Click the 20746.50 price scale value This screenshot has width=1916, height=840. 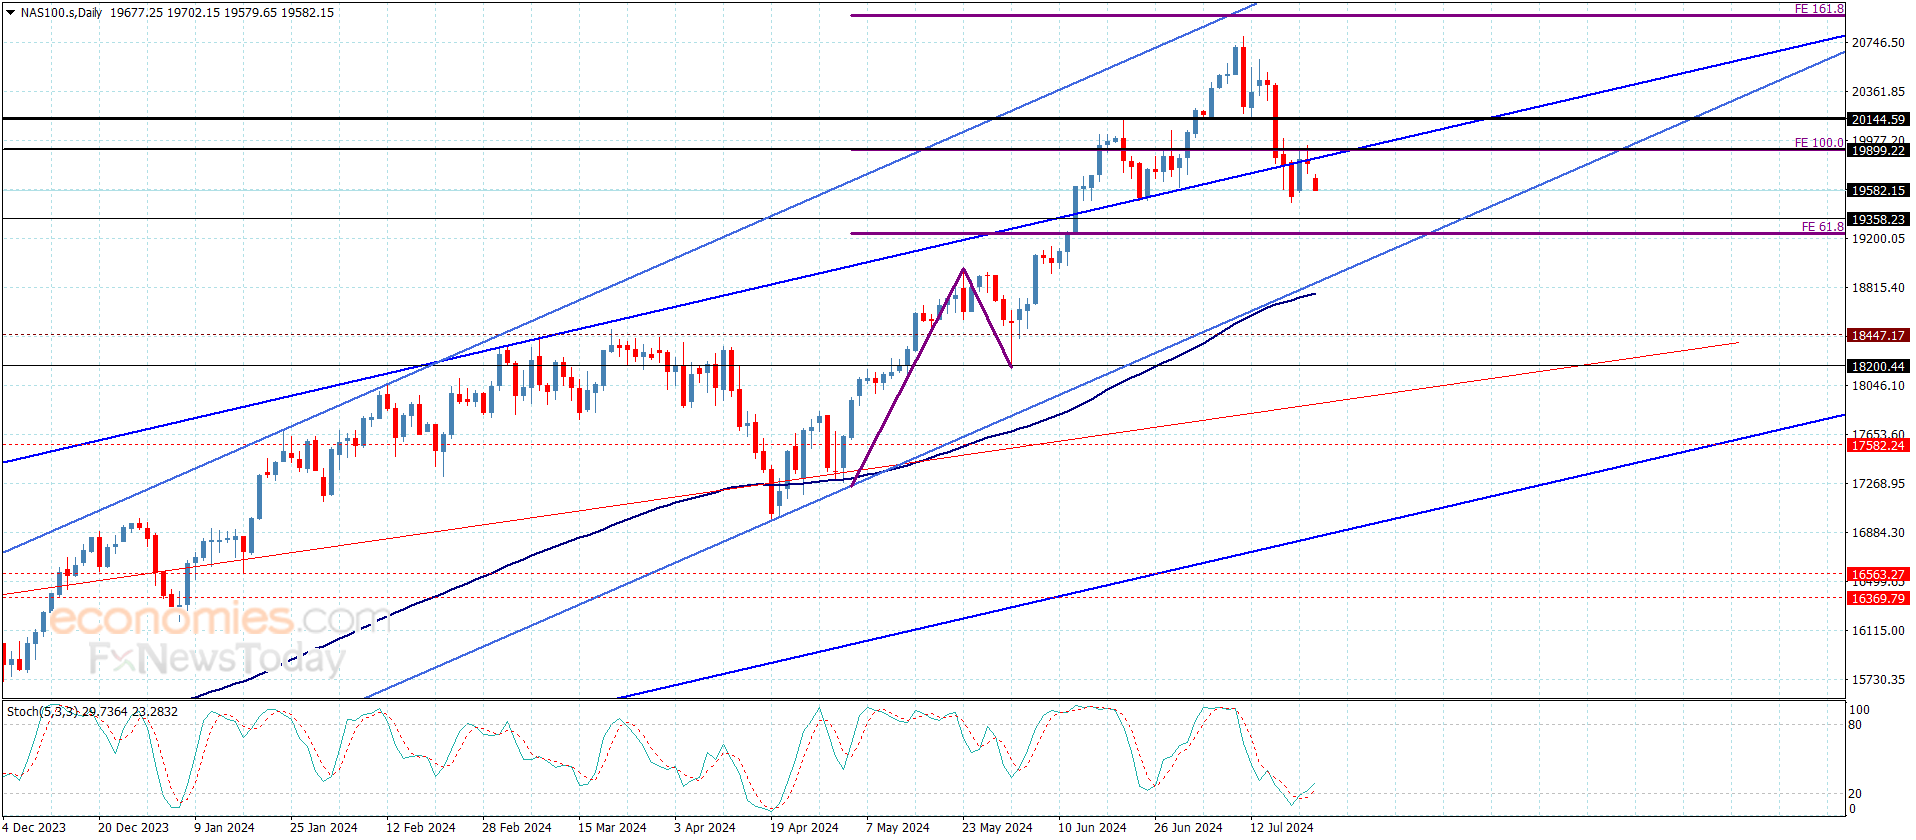pos(1878,42)
